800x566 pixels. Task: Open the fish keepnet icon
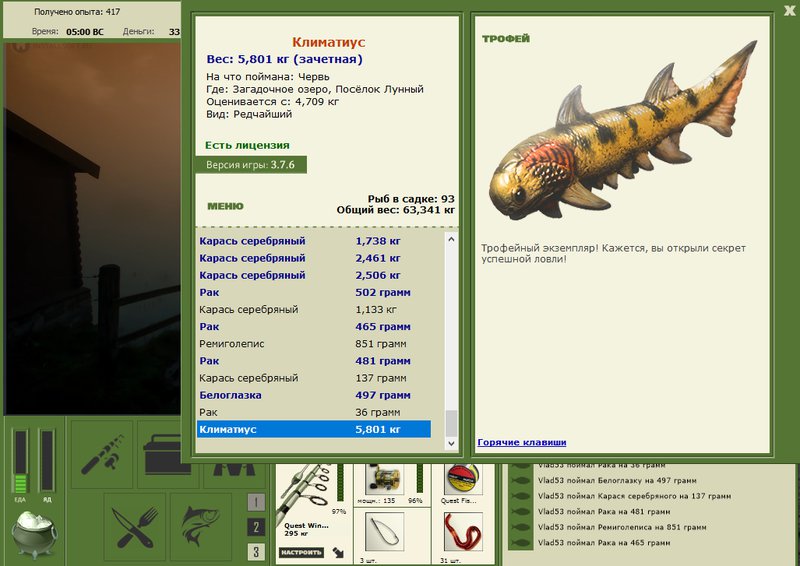pos(201,527)
